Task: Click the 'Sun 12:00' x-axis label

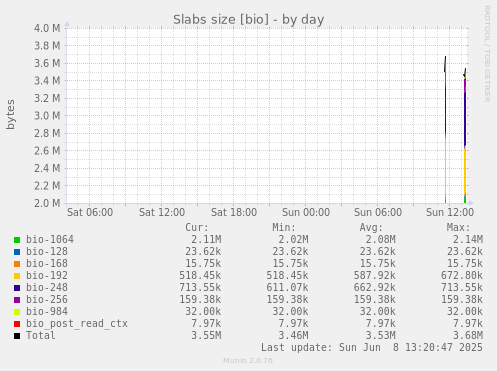Action: pyautogui.click(x=450, y=212)
